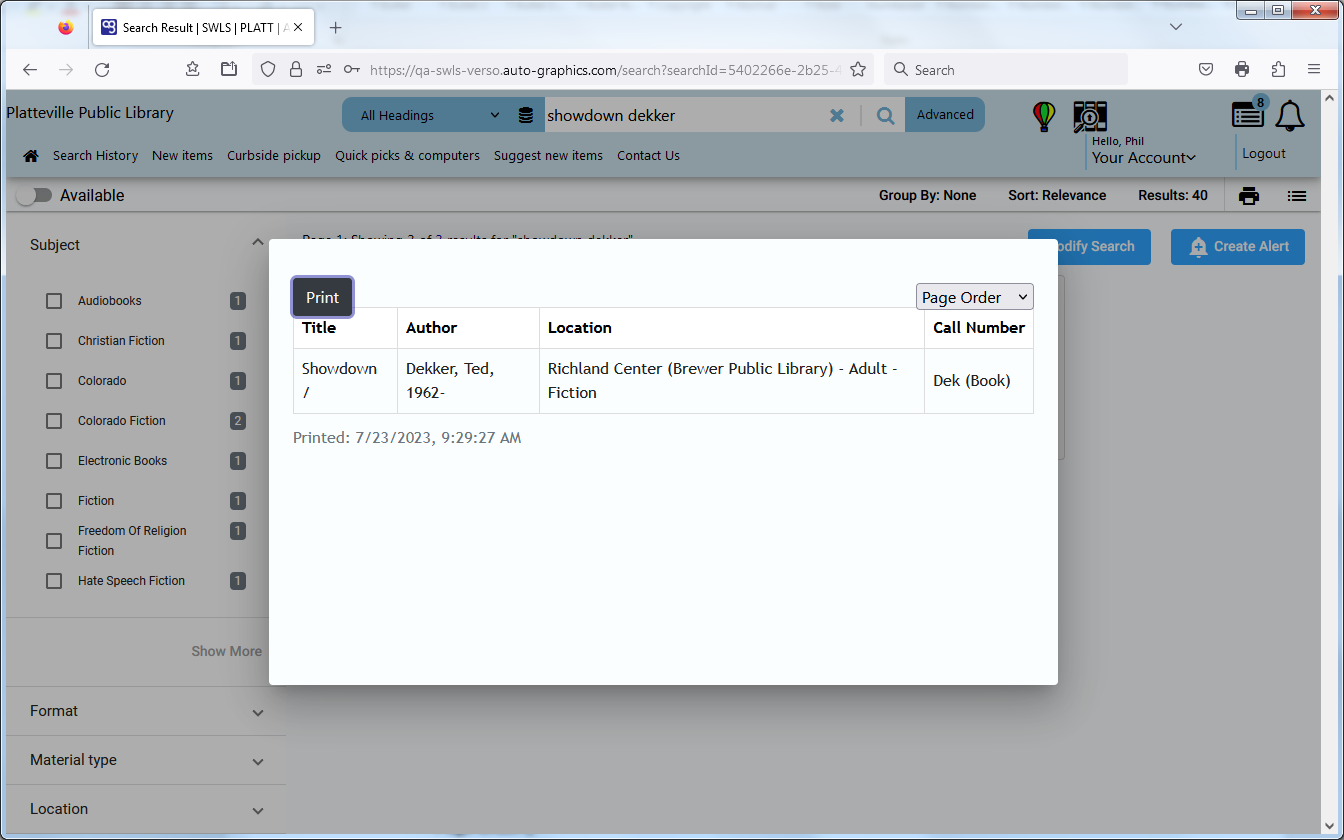This screenshot has width=1344, height=840.
Task: Open the Firefox hamburger menu
Action: tap(1314, 69)
